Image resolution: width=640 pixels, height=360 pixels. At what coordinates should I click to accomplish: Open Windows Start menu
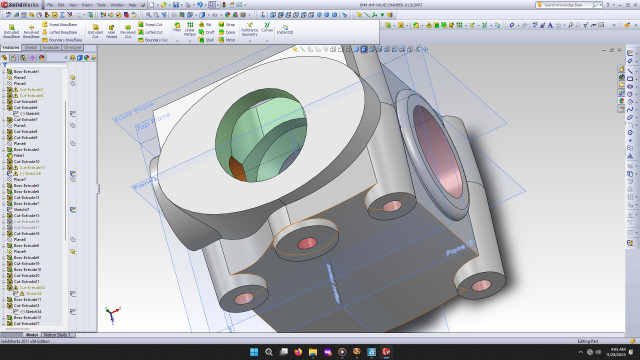(x=254, y=352)
